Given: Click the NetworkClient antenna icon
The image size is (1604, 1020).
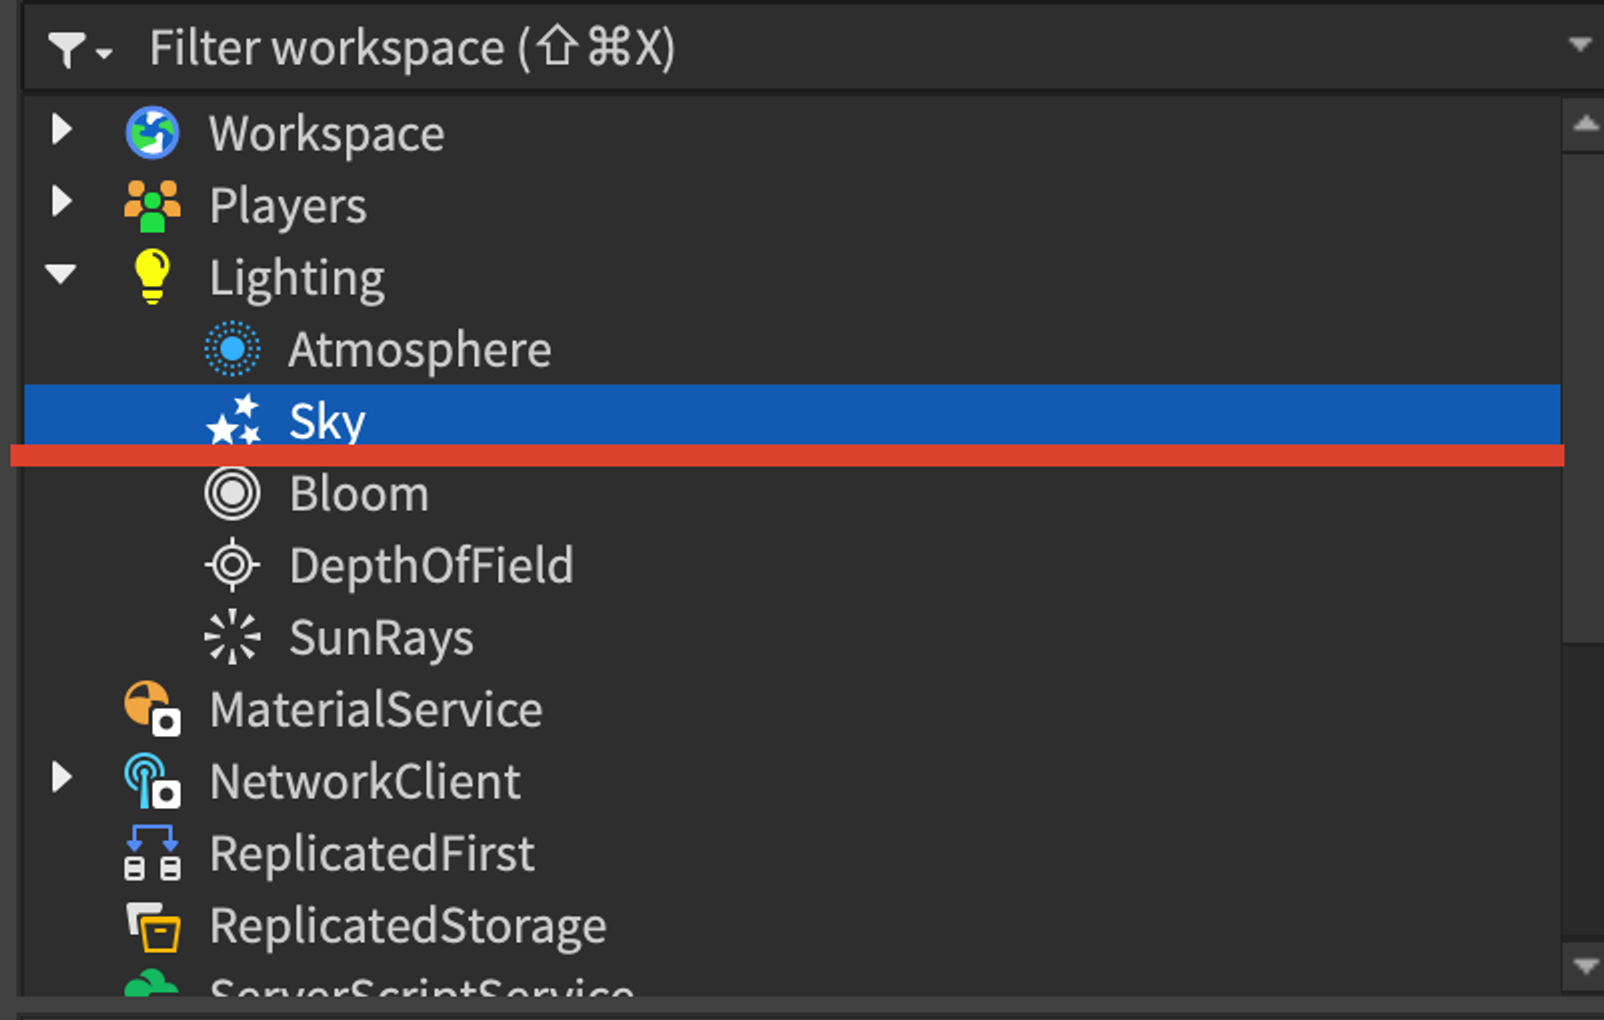Looking at the screenshot, I should [152, 781].
